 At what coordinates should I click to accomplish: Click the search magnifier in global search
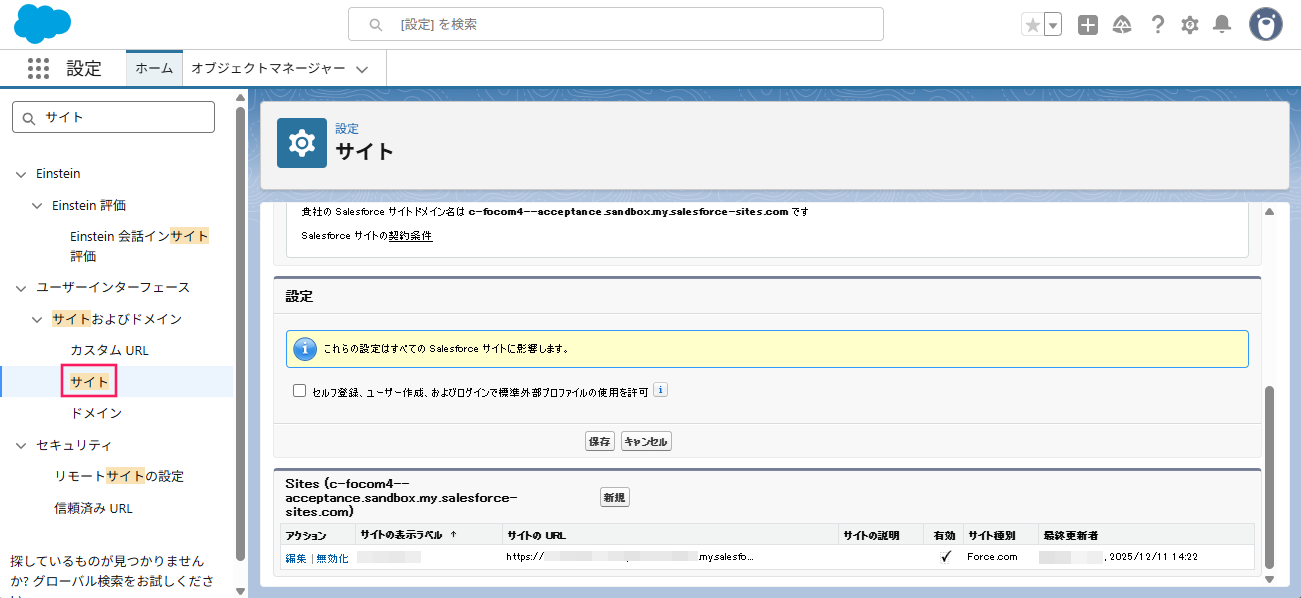376,24
